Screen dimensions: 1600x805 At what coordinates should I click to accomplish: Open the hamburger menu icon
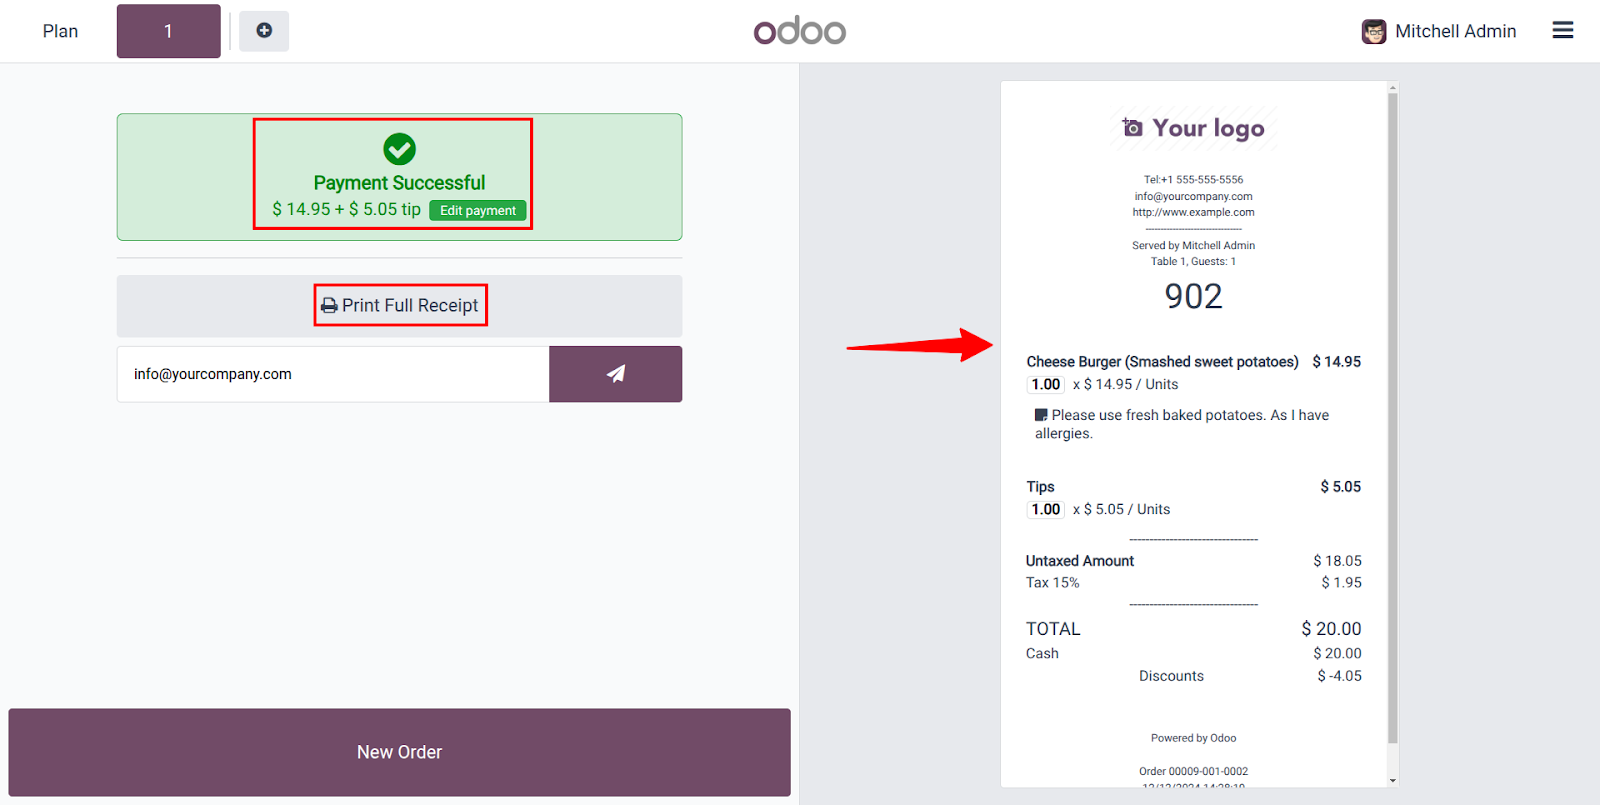click(1563, 31)
